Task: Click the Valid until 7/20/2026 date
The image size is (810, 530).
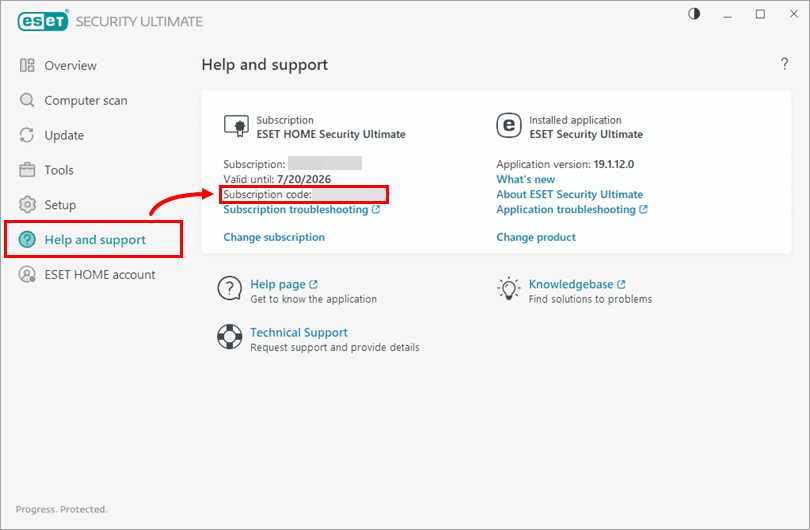Action: [304, 179]
